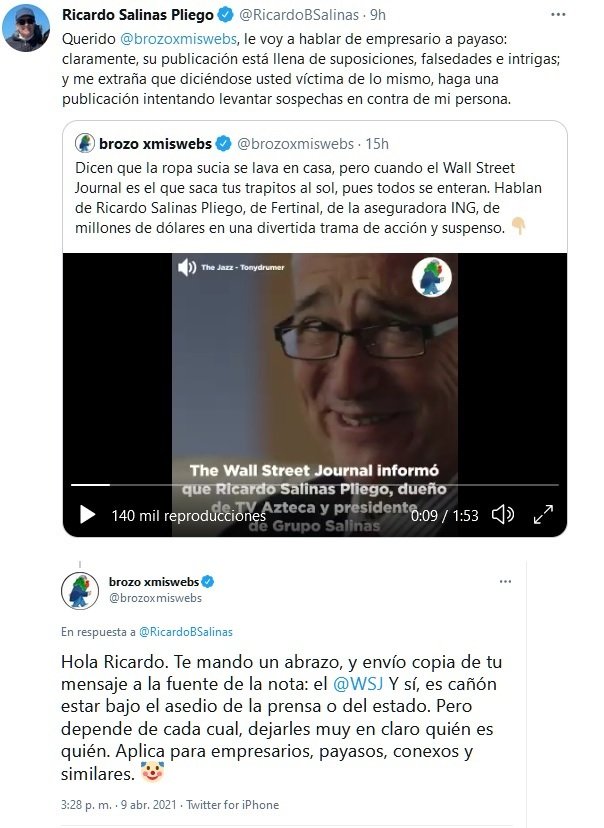
Task: Open the 15h timestamp of quoted tweet
Action: (377, 144)
